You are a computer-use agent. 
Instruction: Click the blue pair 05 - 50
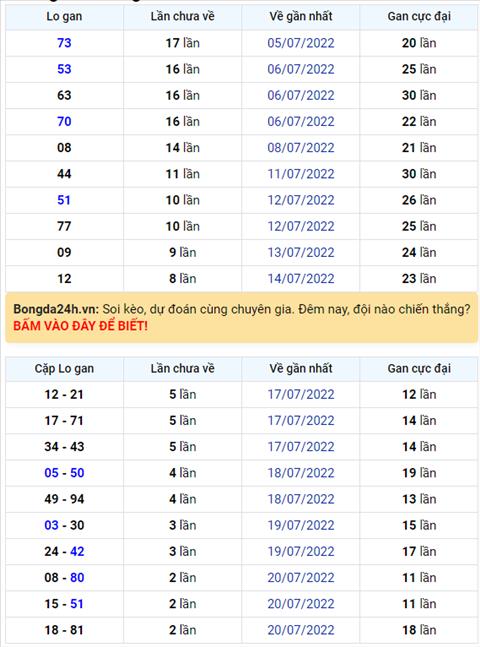click(x=64, y=473)
